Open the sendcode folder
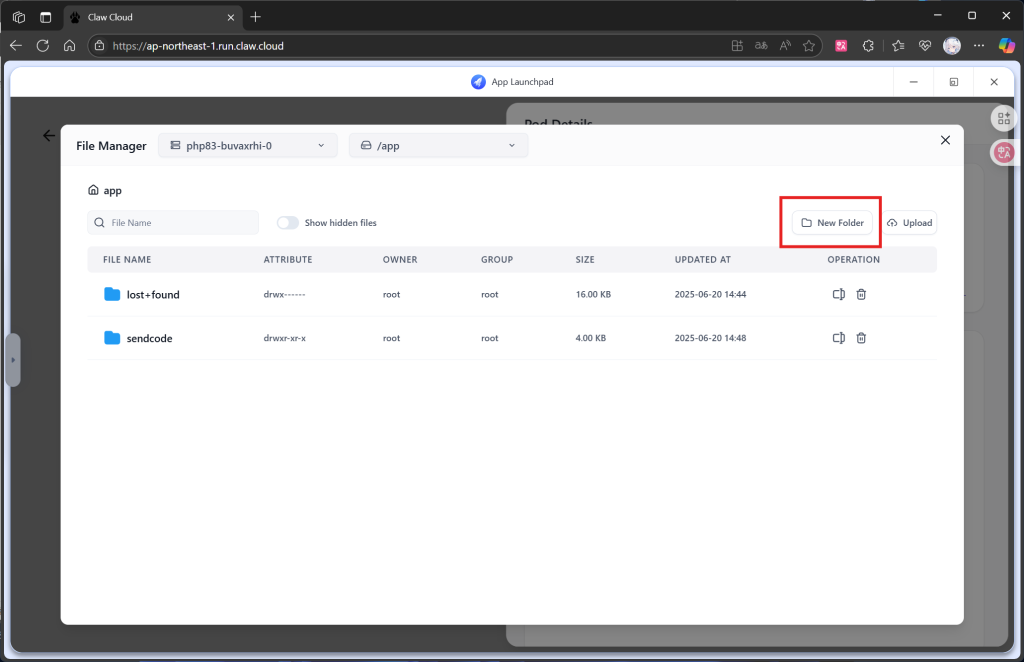 (150, 338)
